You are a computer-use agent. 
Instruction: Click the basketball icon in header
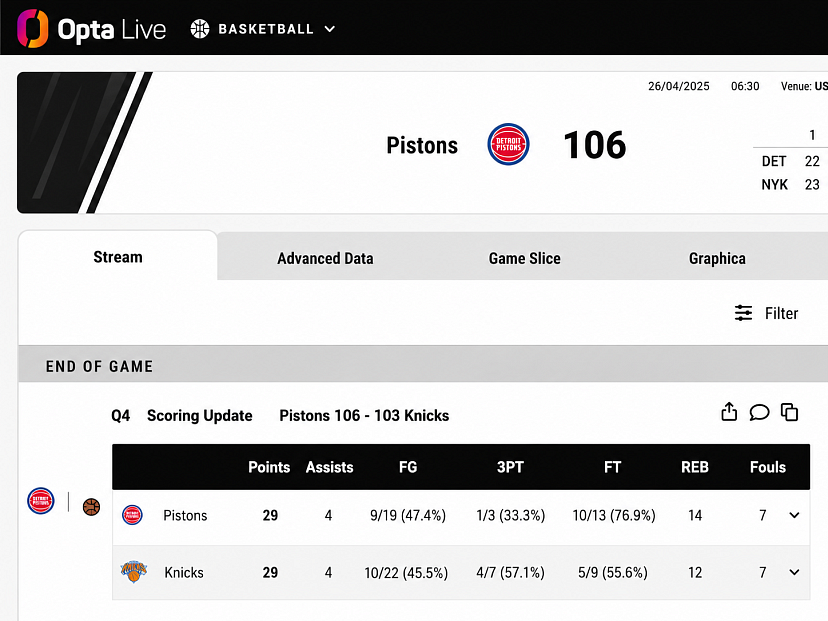(200, 29)
